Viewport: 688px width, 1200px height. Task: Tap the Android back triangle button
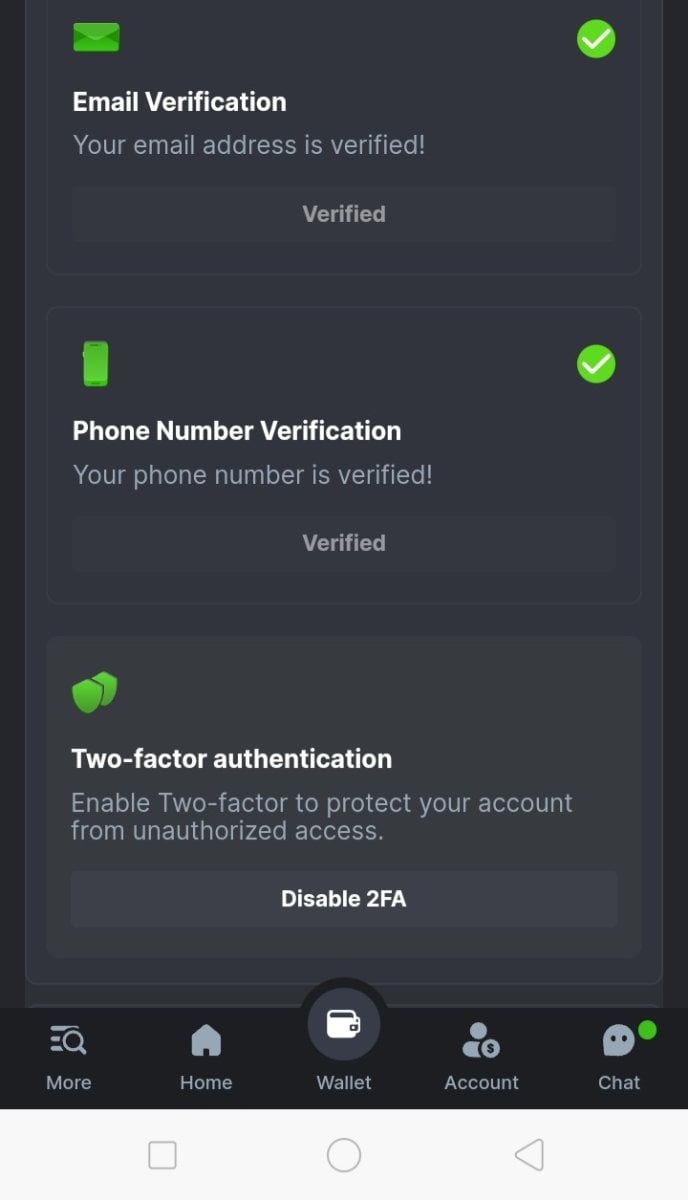pos(528,1155)
